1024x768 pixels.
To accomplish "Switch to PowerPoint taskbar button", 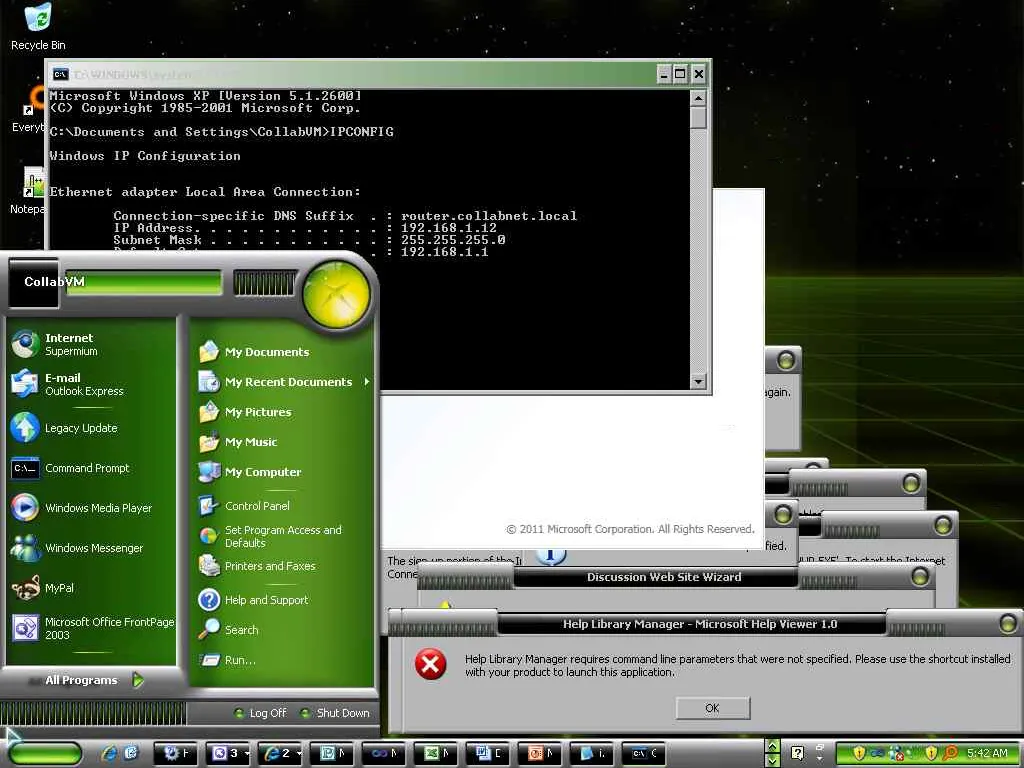I will 541,754.
